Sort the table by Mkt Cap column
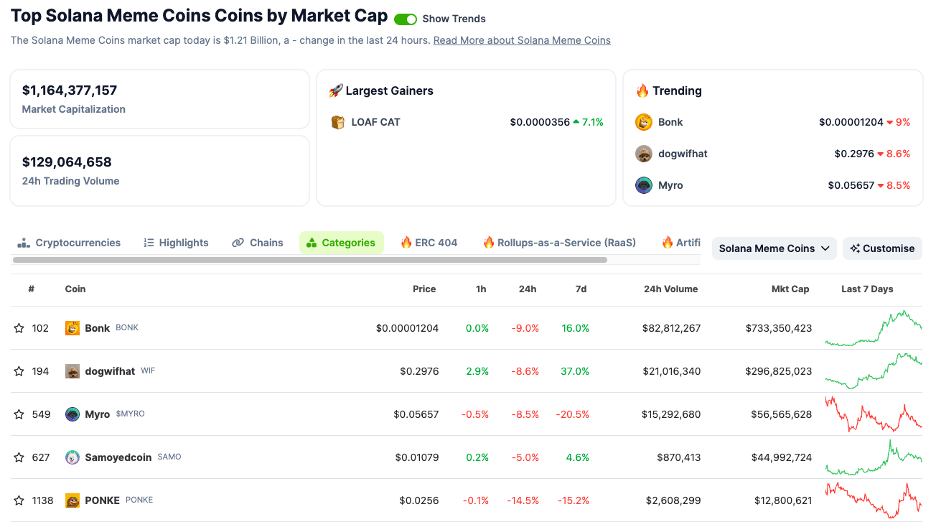Image resolution: width=936 pixels, height=522 pixels. 789,289
